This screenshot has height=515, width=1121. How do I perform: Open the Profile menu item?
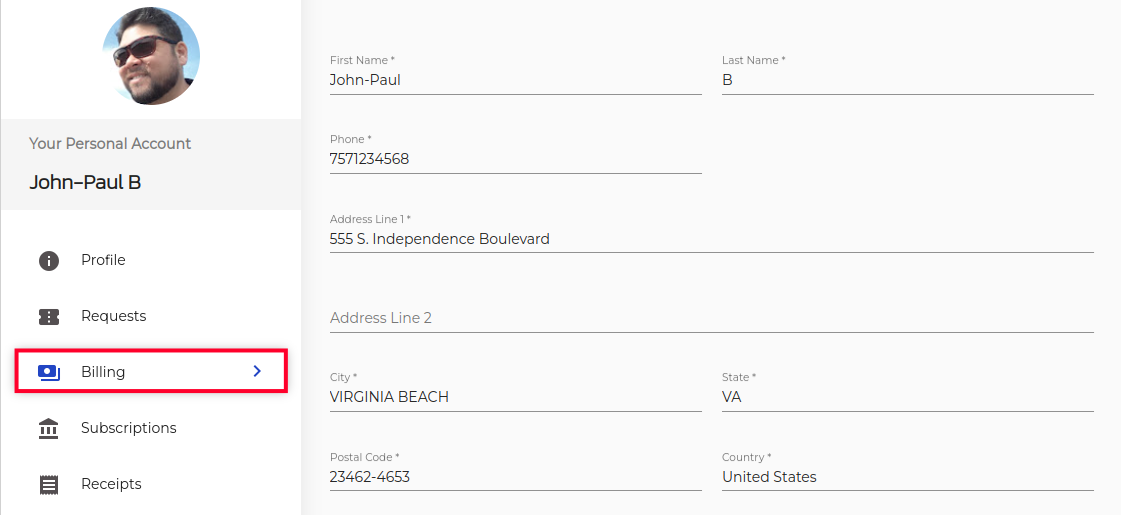tap(103, 260)
